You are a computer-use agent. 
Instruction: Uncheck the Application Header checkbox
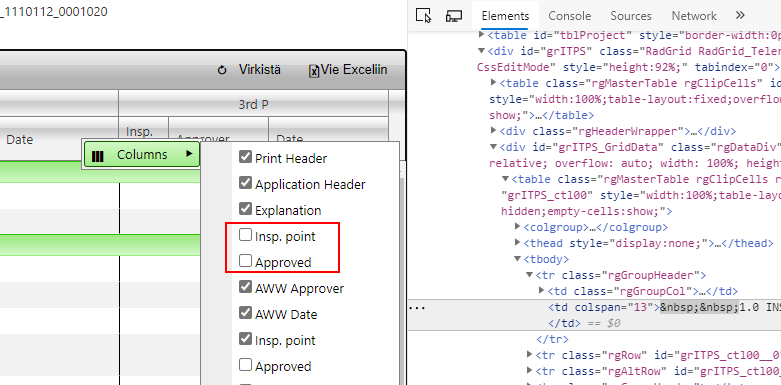(245, 183)
